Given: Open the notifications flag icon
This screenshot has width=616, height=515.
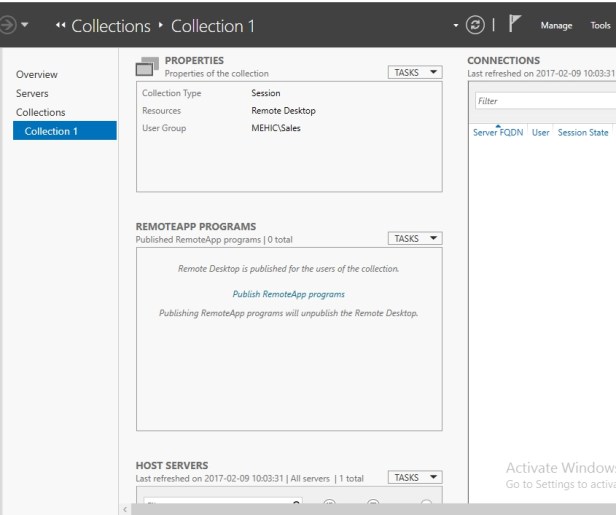Looking at the screenshot, I should pyautogui.click(x=516, y=25).
